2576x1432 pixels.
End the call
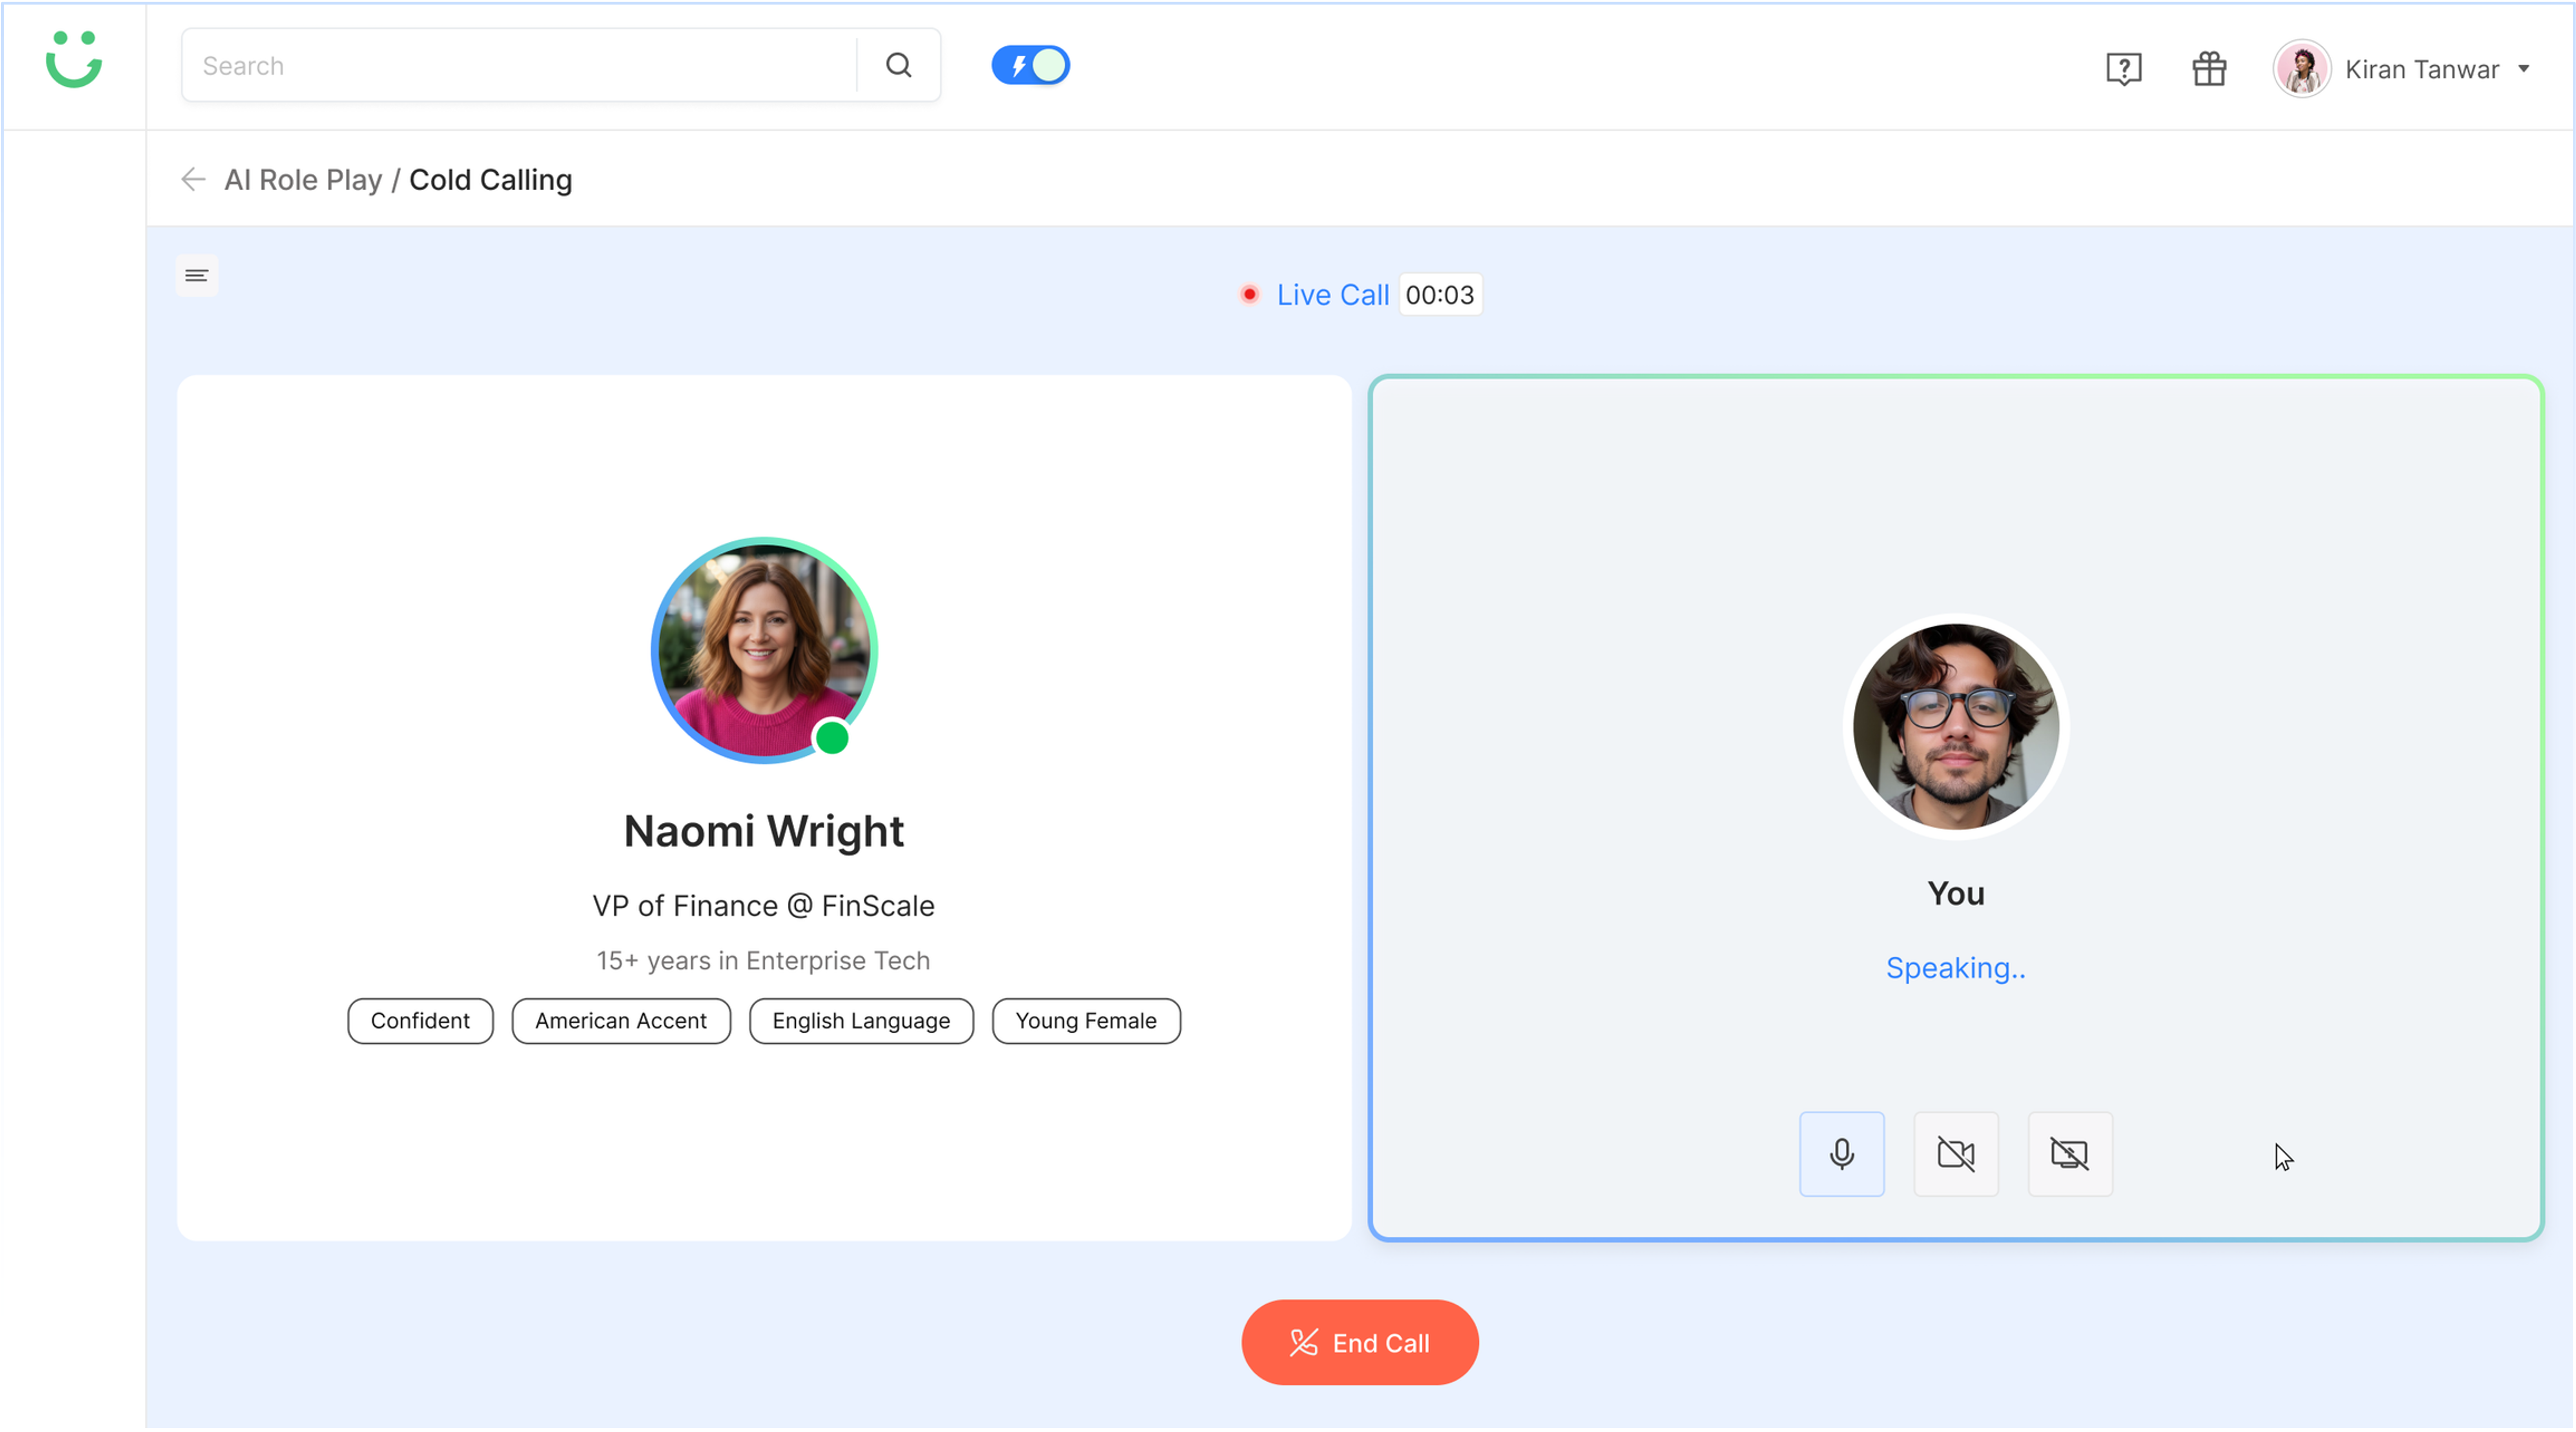tap(1360, 1343)
